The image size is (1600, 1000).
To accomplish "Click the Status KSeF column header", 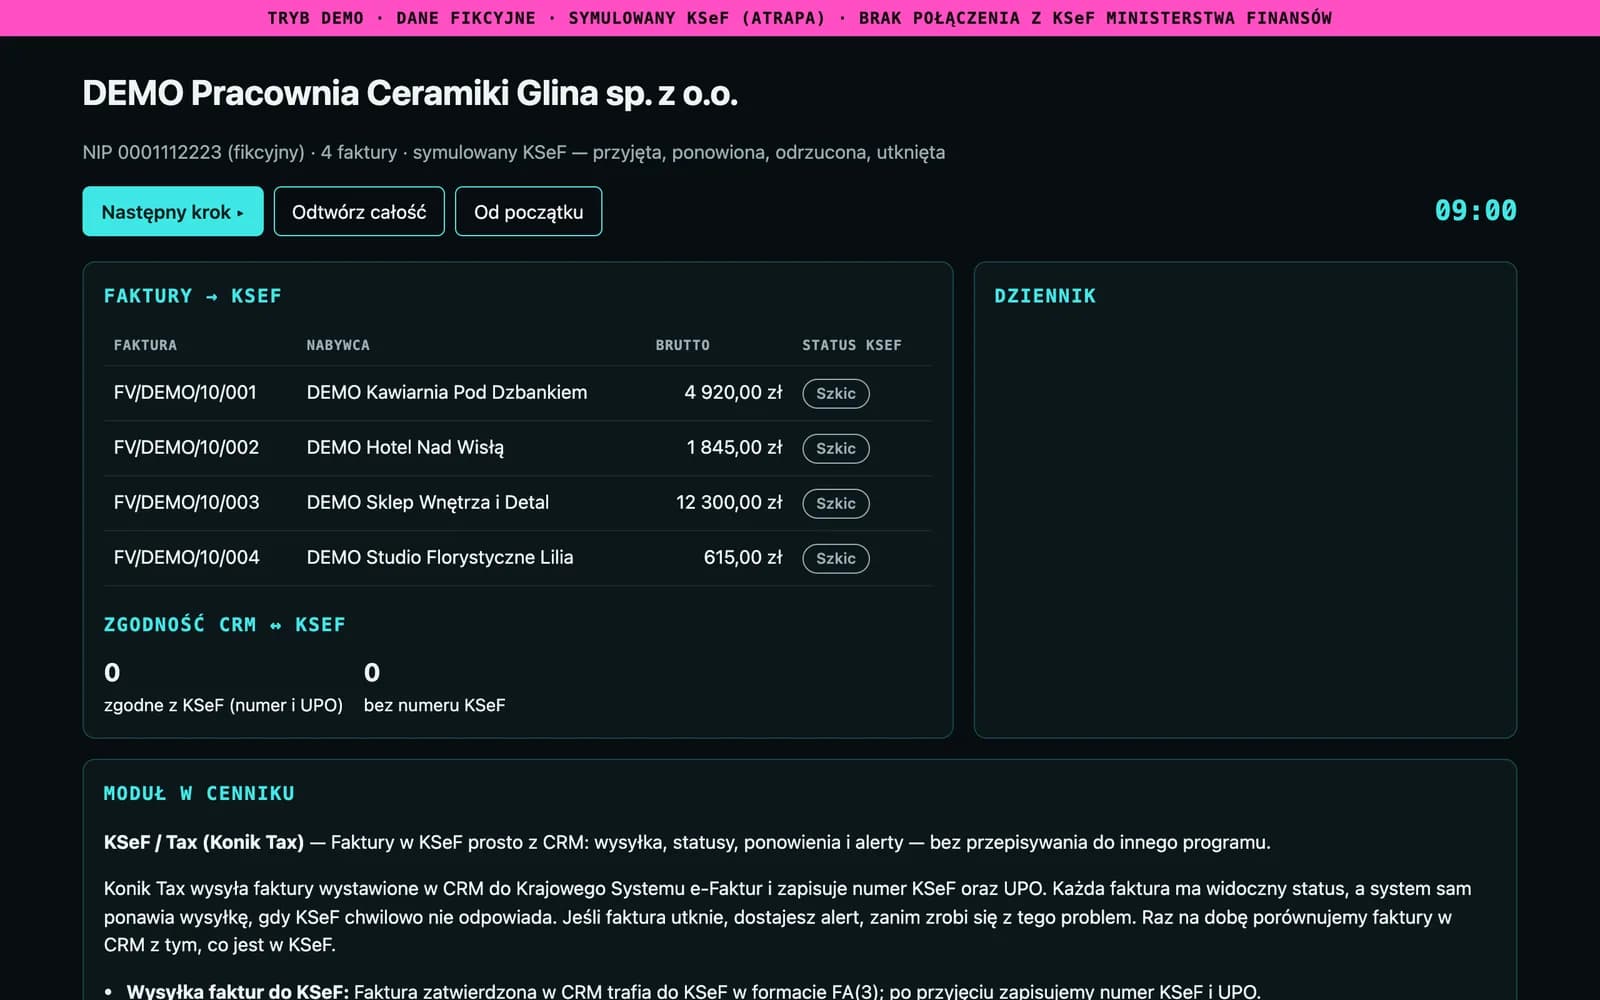I will tap(852, 345).
